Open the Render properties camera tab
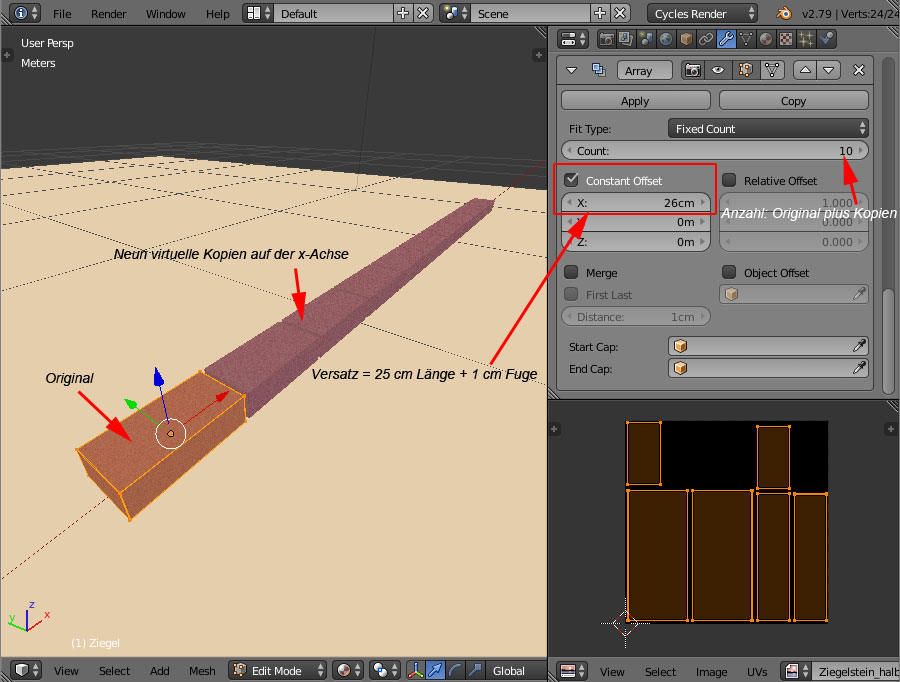This screenshot has width=900, height=682. point(606,40)
